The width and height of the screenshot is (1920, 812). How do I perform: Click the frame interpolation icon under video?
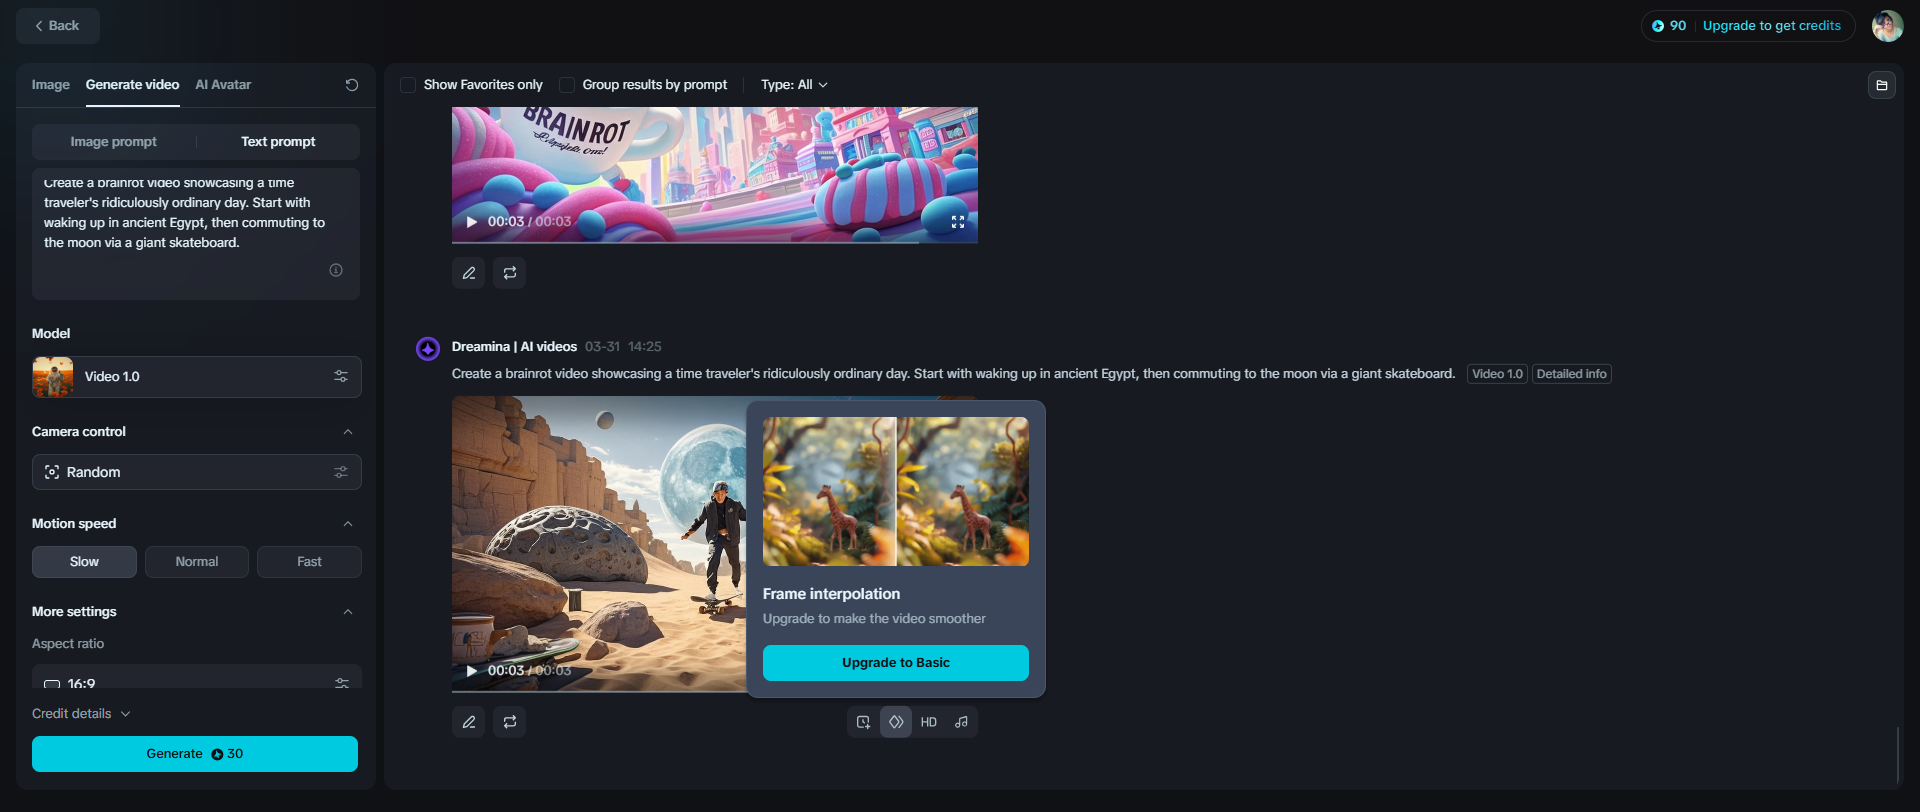tap(896, 722)
